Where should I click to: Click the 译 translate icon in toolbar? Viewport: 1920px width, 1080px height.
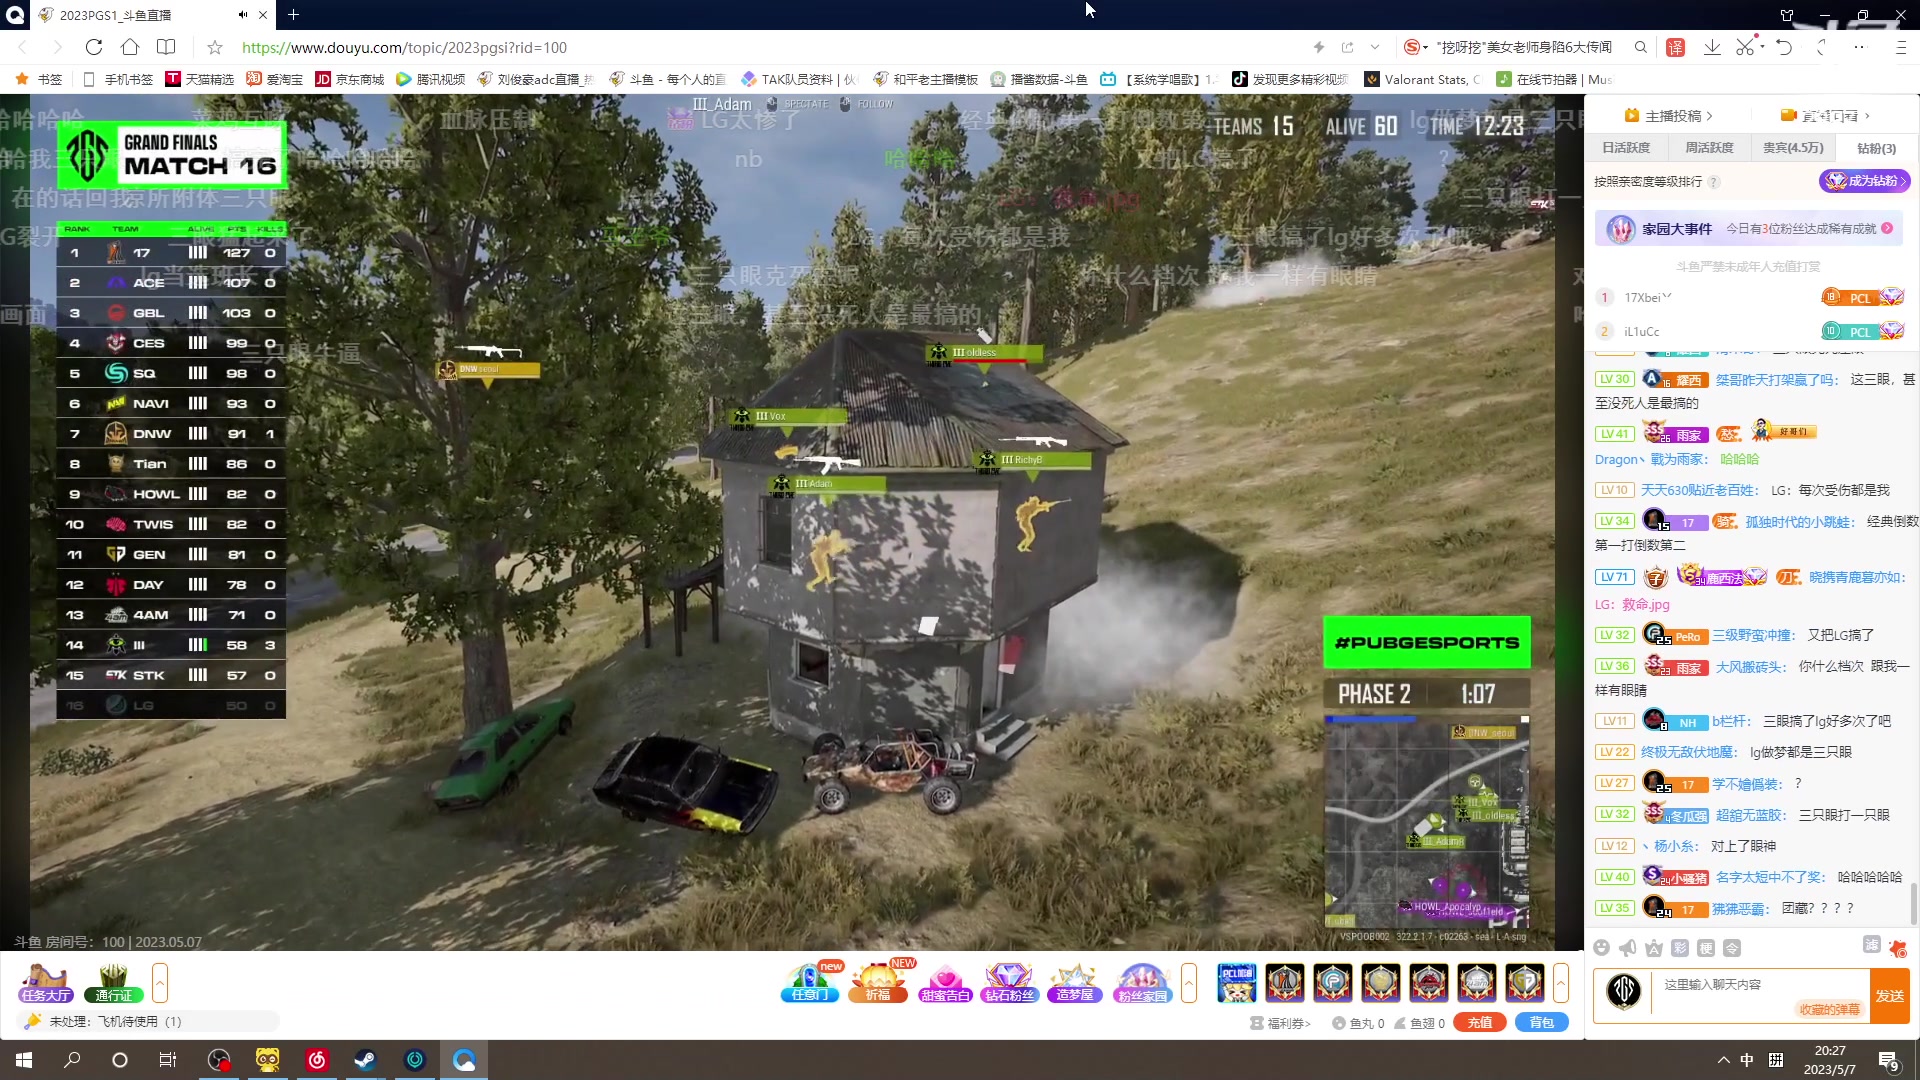pos(1676,47)
